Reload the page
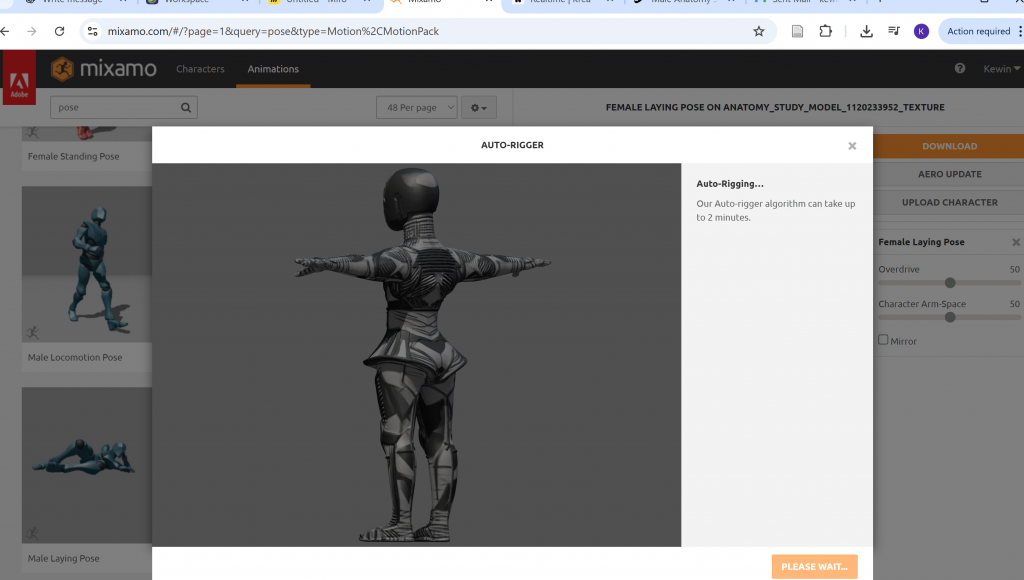The image size is (1024, 580). coord(59,31)
